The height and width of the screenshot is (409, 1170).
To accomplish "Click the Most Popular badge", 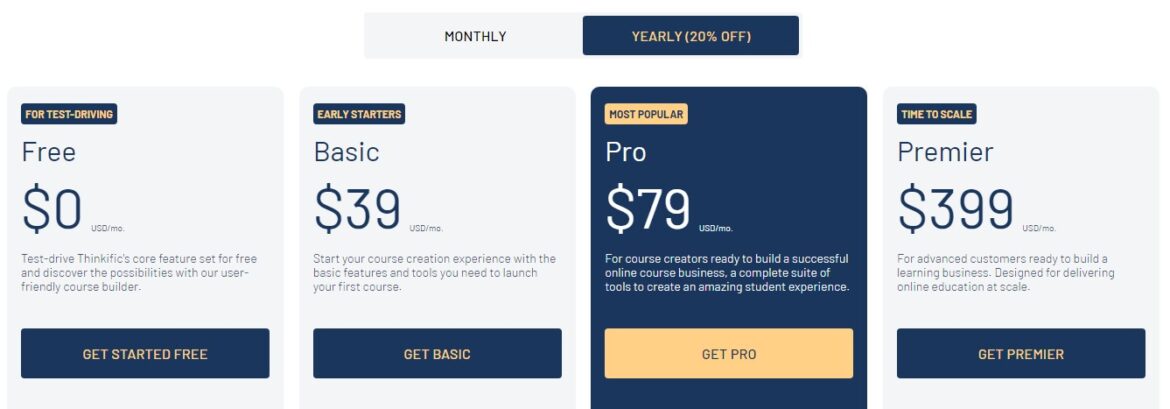I will coord(646,114).
